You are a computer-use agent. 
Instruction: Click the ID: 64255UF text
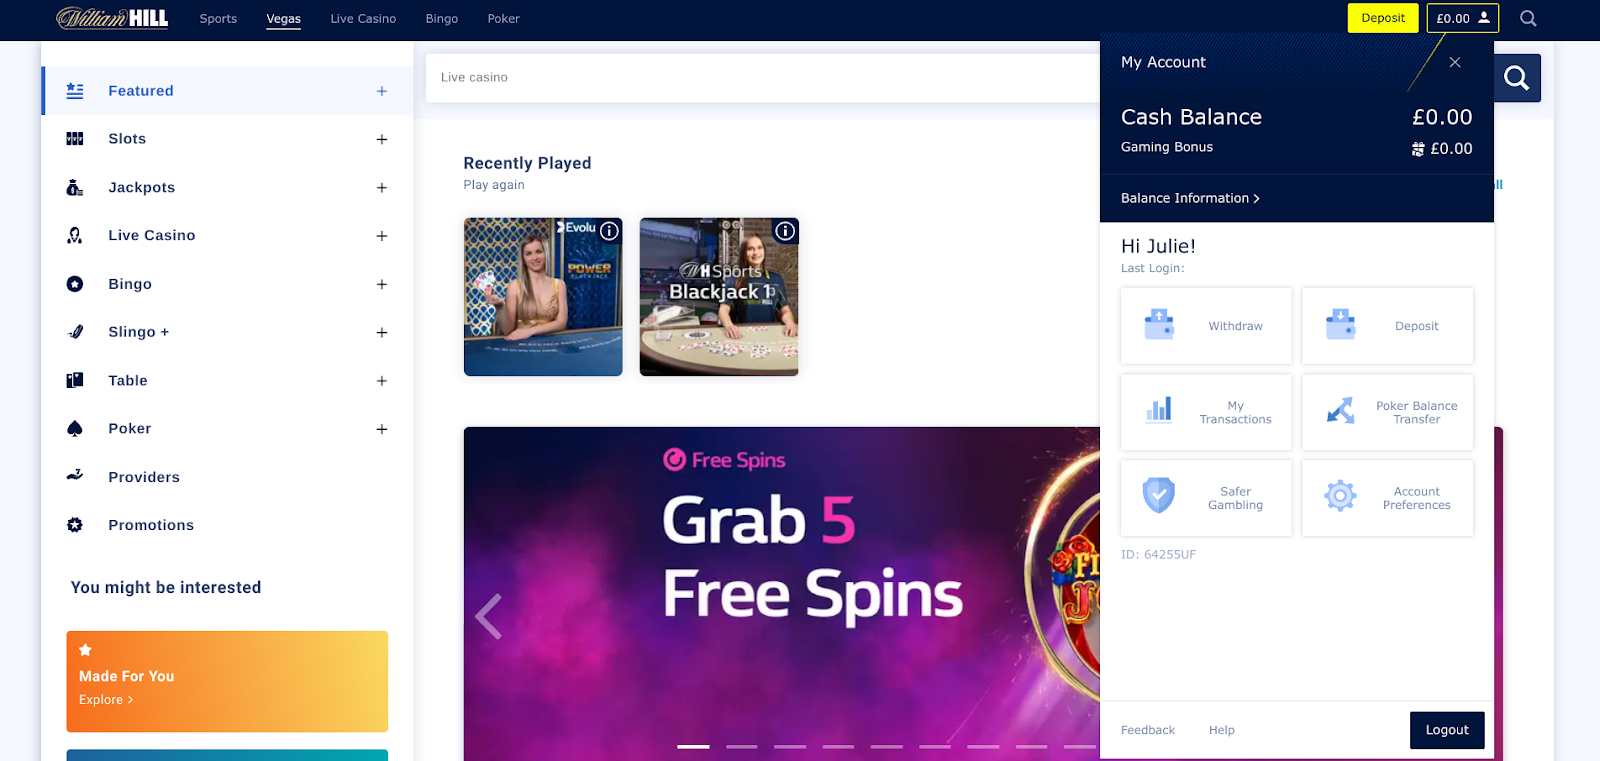(x=1158, y=554)
